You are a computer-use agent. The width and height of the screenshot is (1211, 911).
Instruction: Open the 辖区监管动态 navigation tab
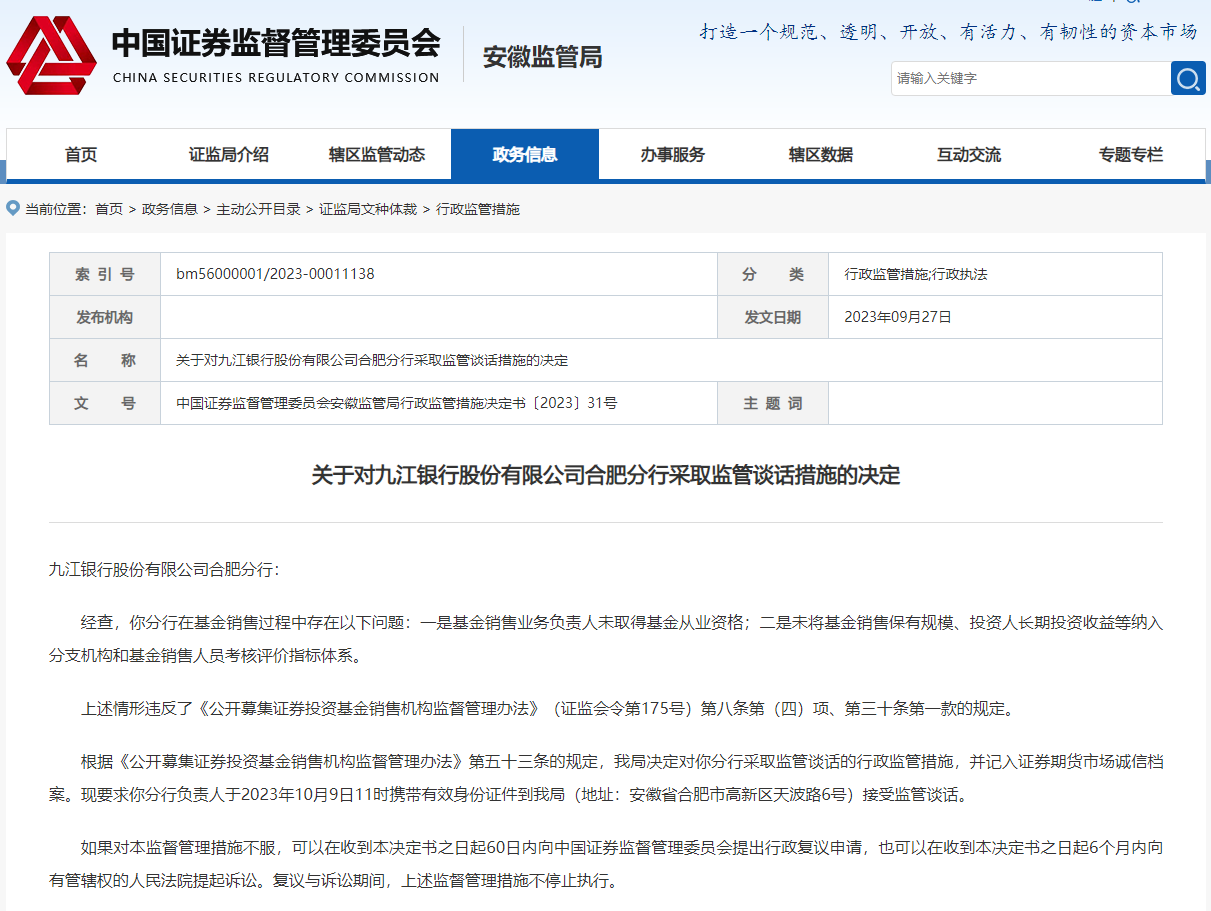(377, 154)
